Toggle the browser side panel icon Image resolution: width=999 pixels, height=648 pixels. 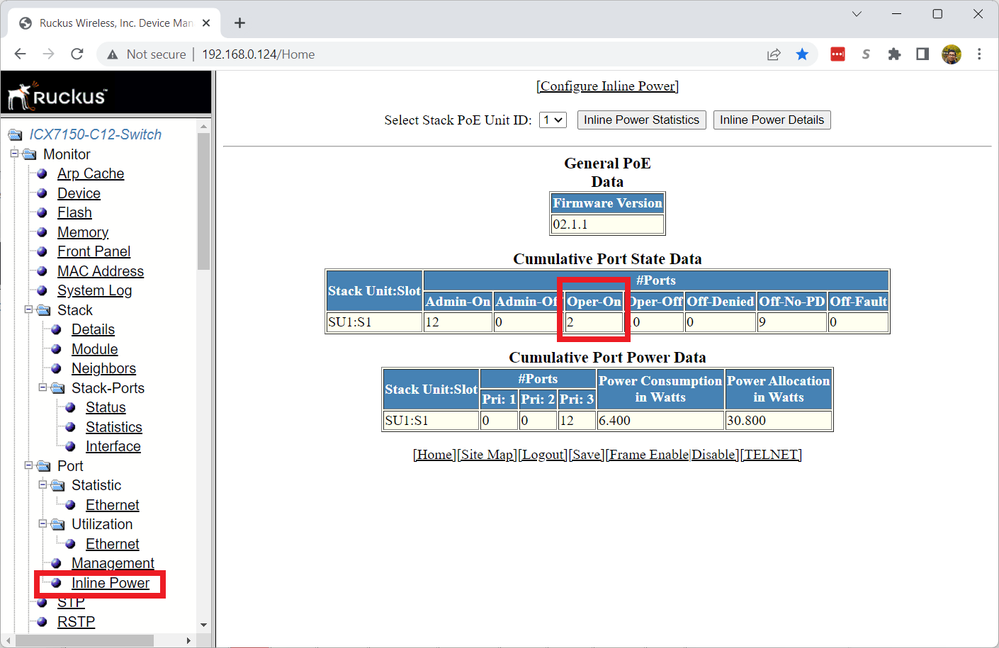922,54
